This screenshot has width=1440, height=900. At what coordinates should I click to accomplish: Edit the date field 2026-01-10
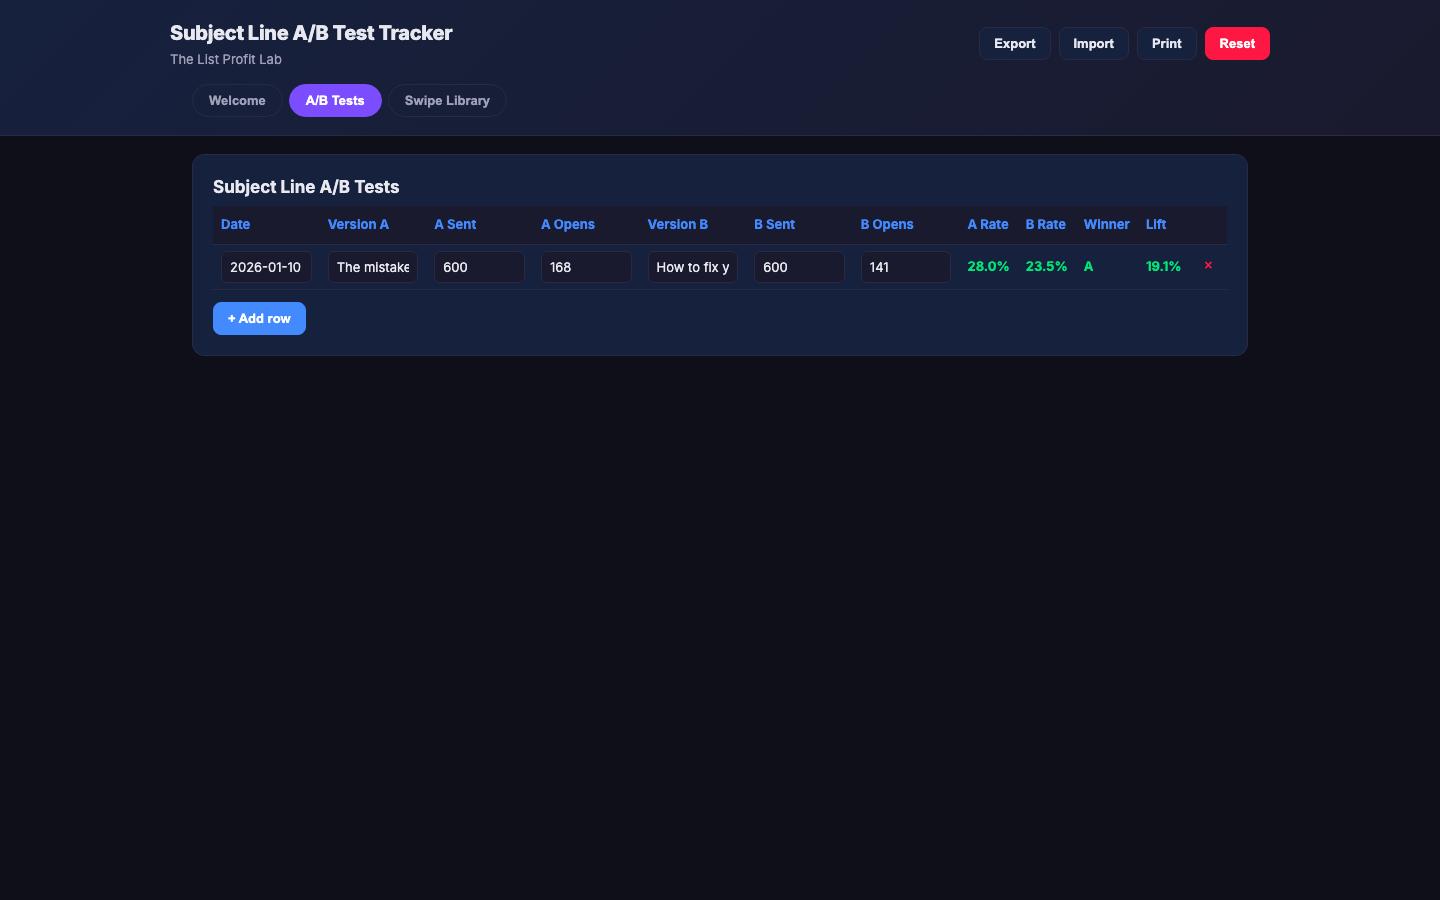[x=266, y=267]
